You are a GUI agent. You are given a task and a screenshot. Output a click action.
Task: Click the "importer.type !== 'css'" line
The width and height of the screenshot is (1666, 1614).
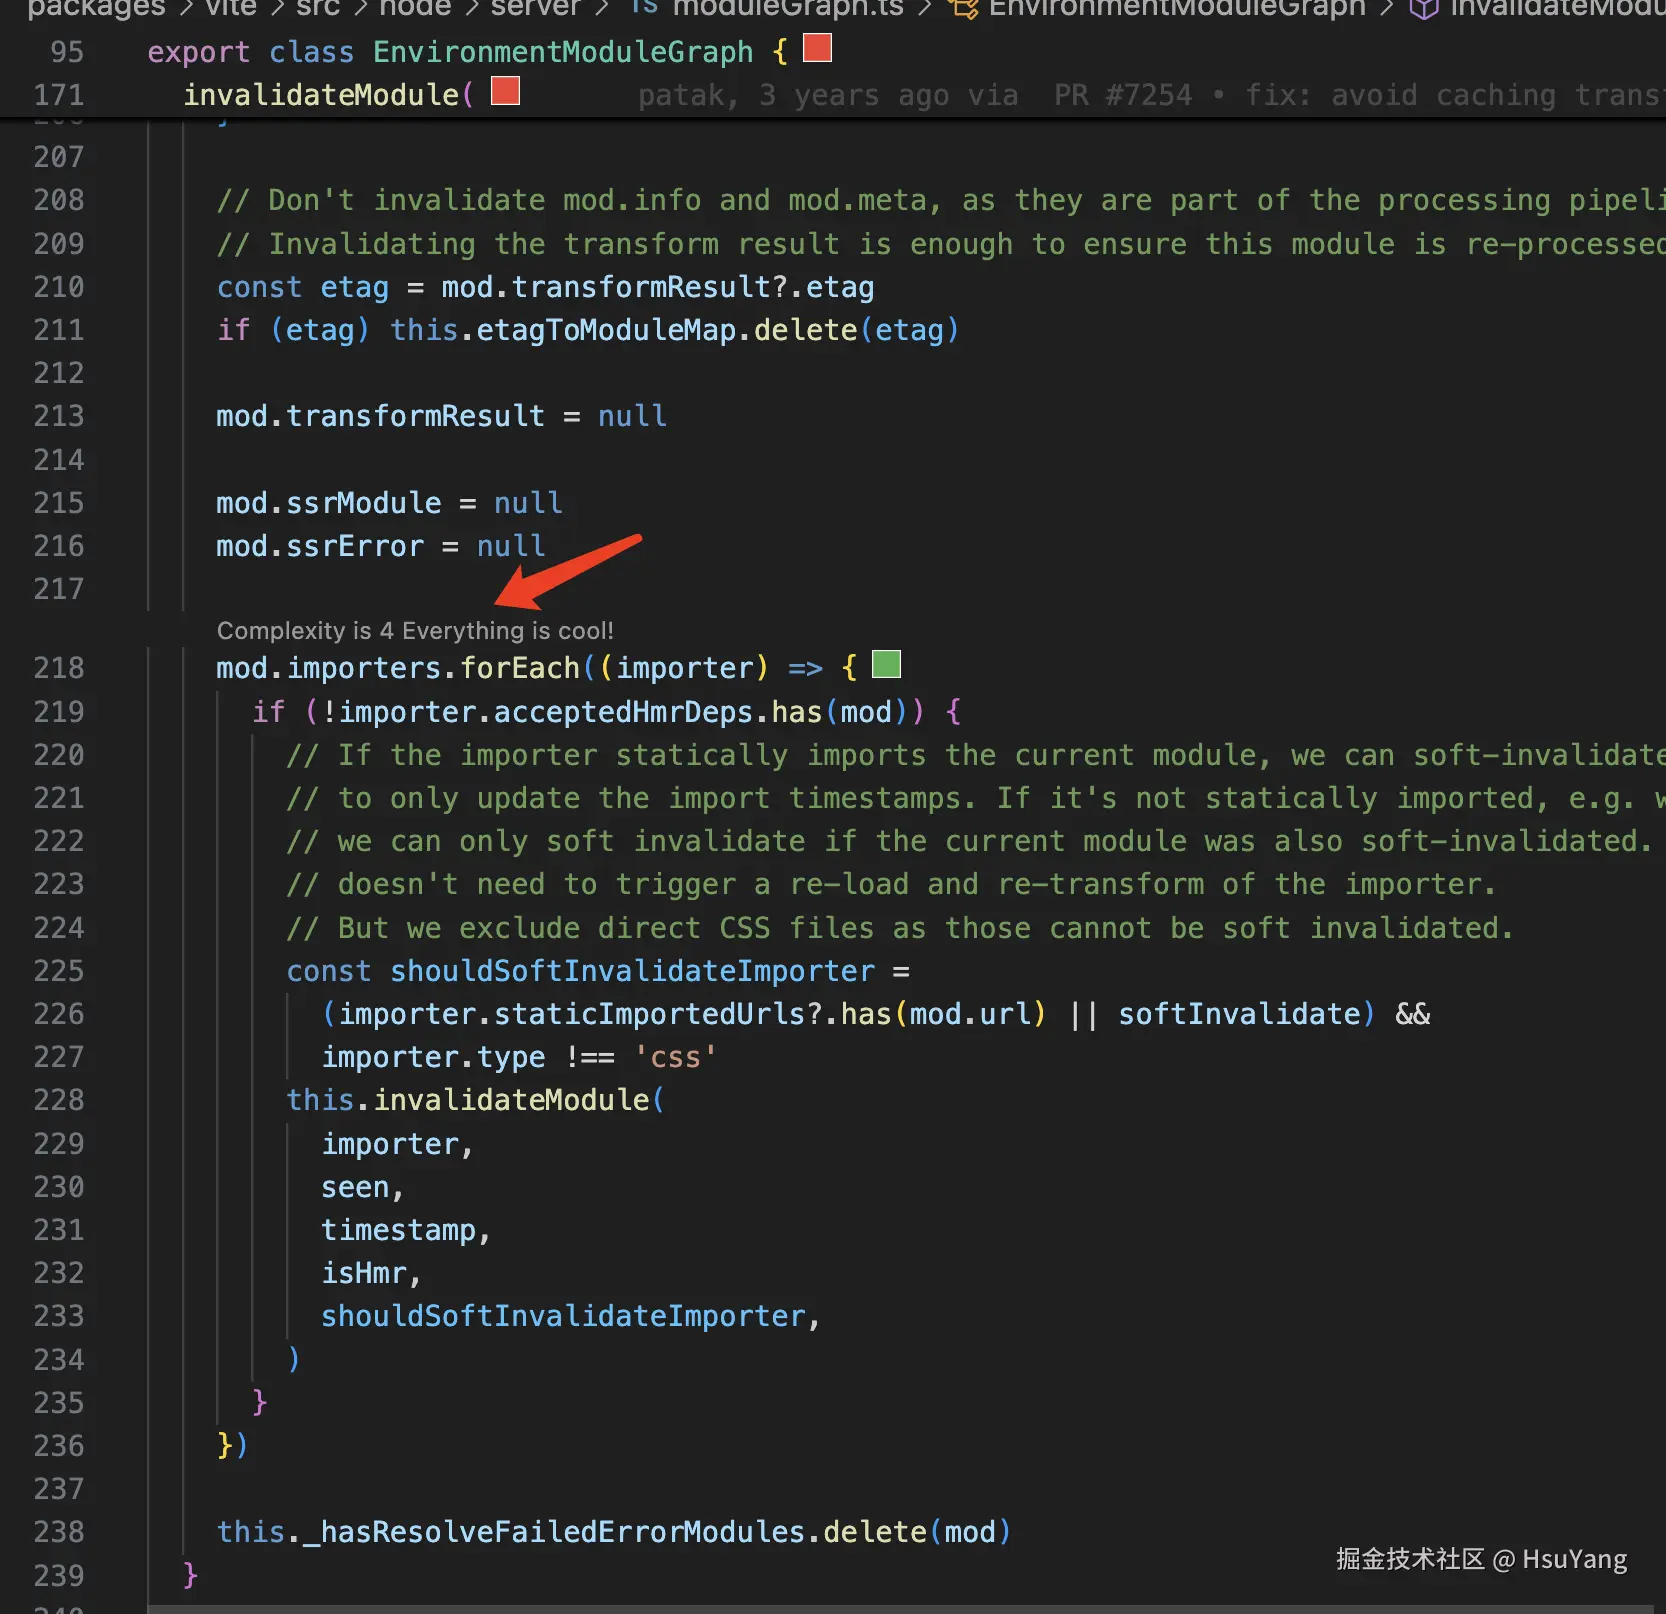click(x=519, y=1056)
